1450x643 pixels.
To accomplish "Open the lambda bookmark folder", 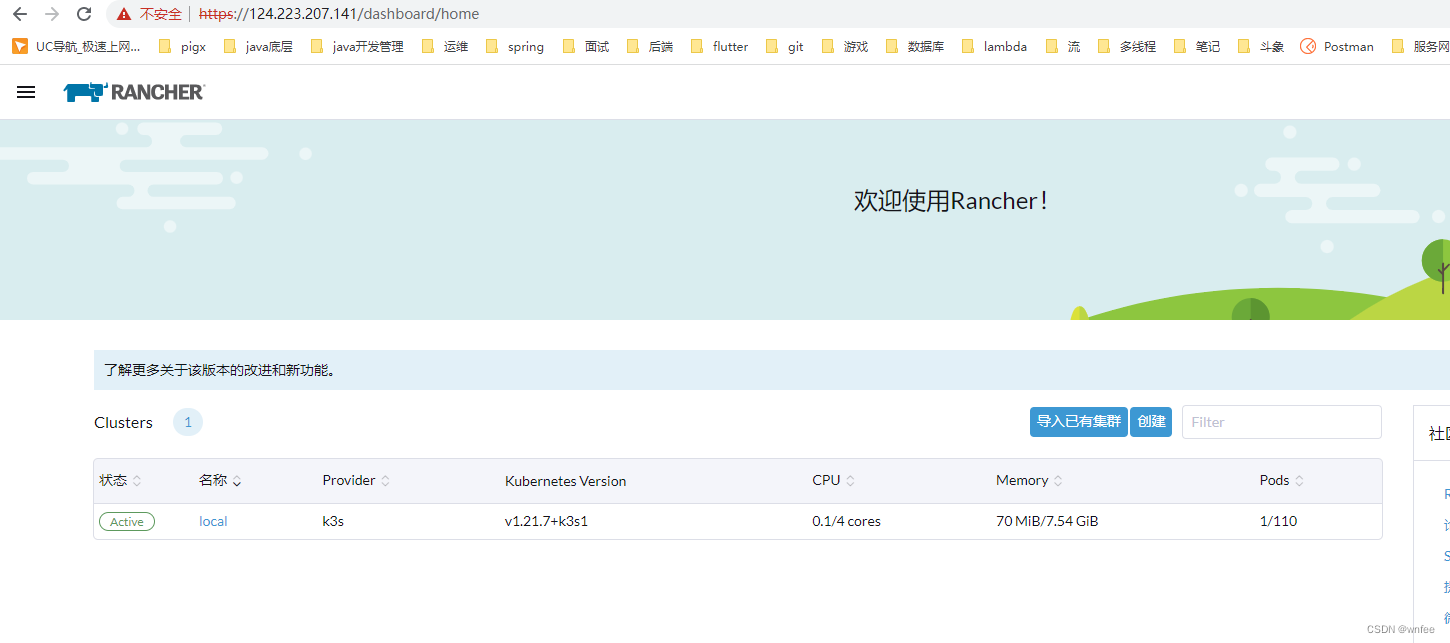I will coord(994,46).
